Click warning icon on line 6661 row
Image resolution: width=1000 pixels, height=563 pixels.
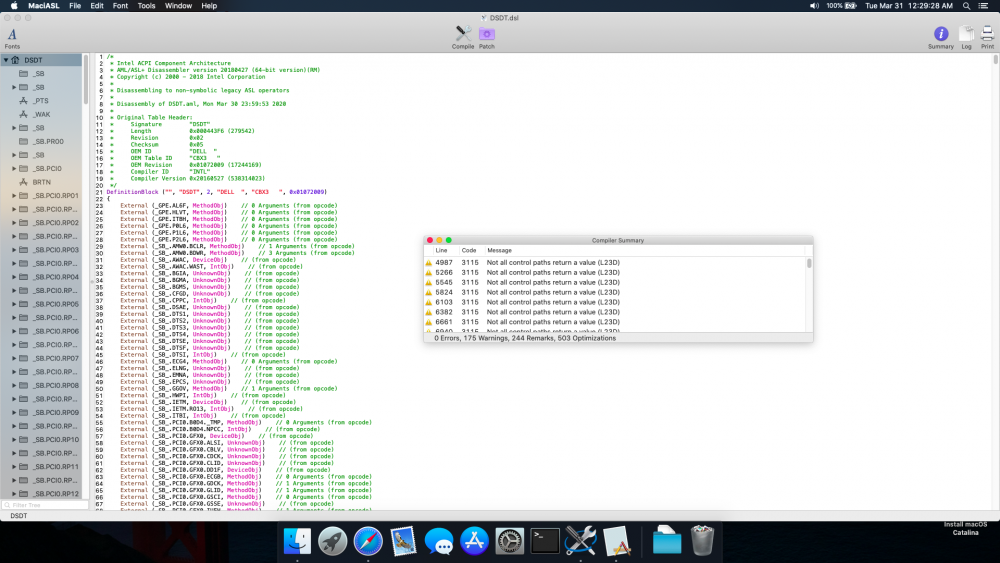pyautogui.click(x=429, y=322)
